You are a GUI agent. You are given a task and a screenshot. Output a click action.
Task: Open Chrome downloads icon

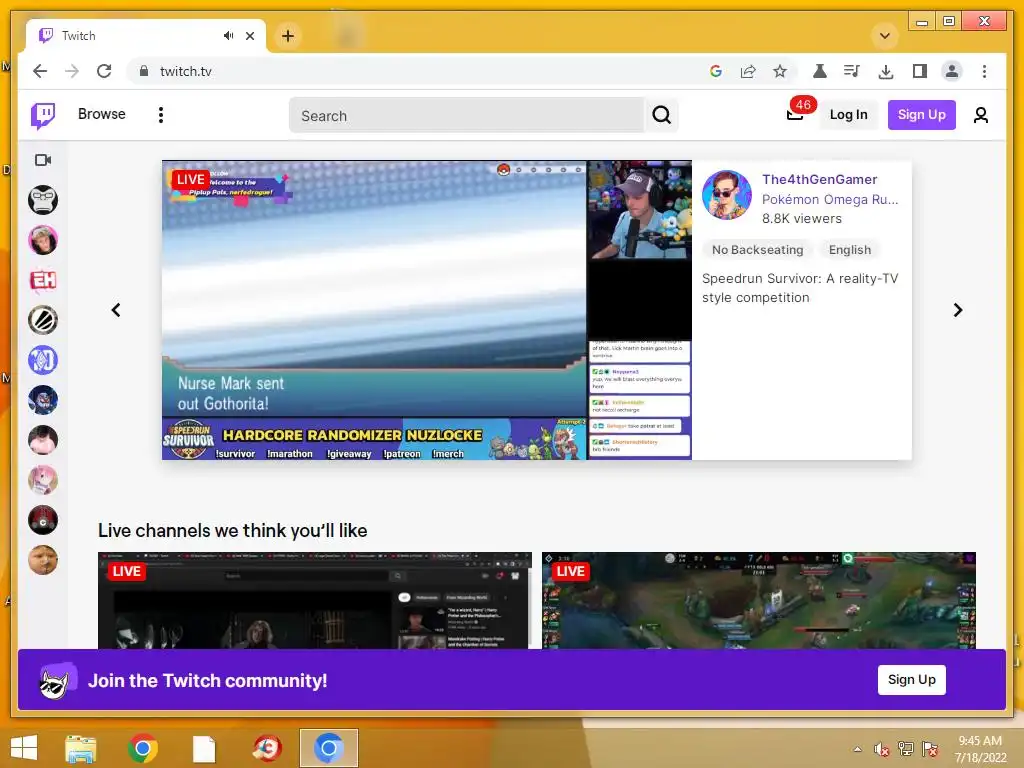[x=886, y=71]
